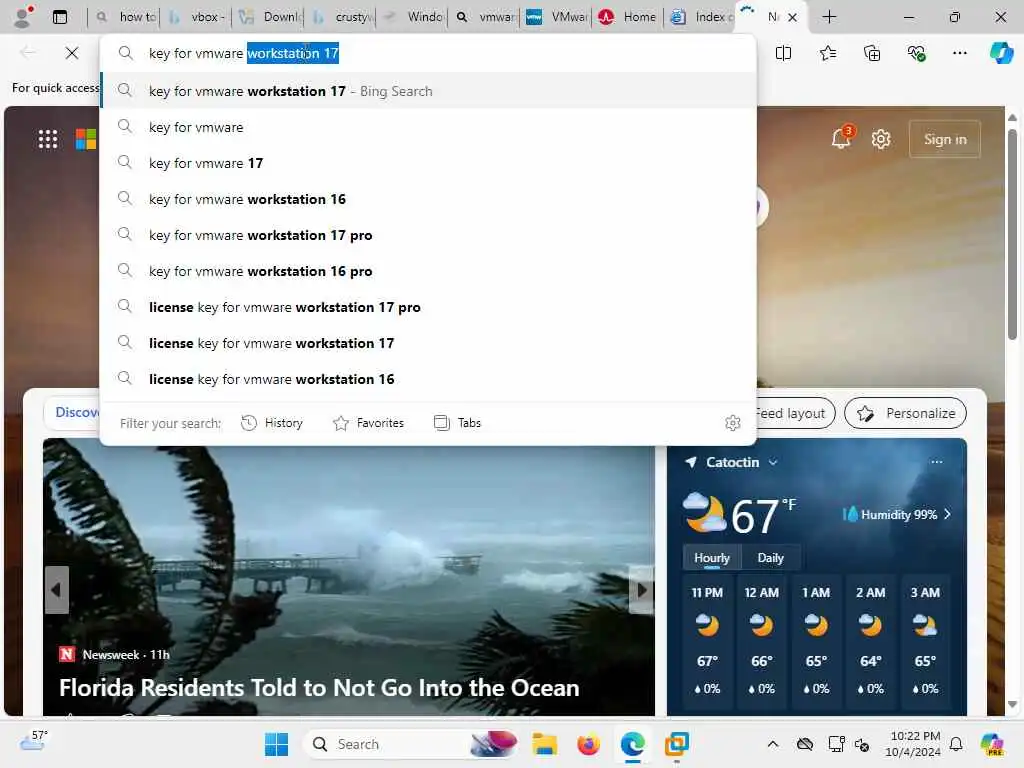Switch weather to Daily view
This screenshot has width=1024, height=768.
coord(770,558)
